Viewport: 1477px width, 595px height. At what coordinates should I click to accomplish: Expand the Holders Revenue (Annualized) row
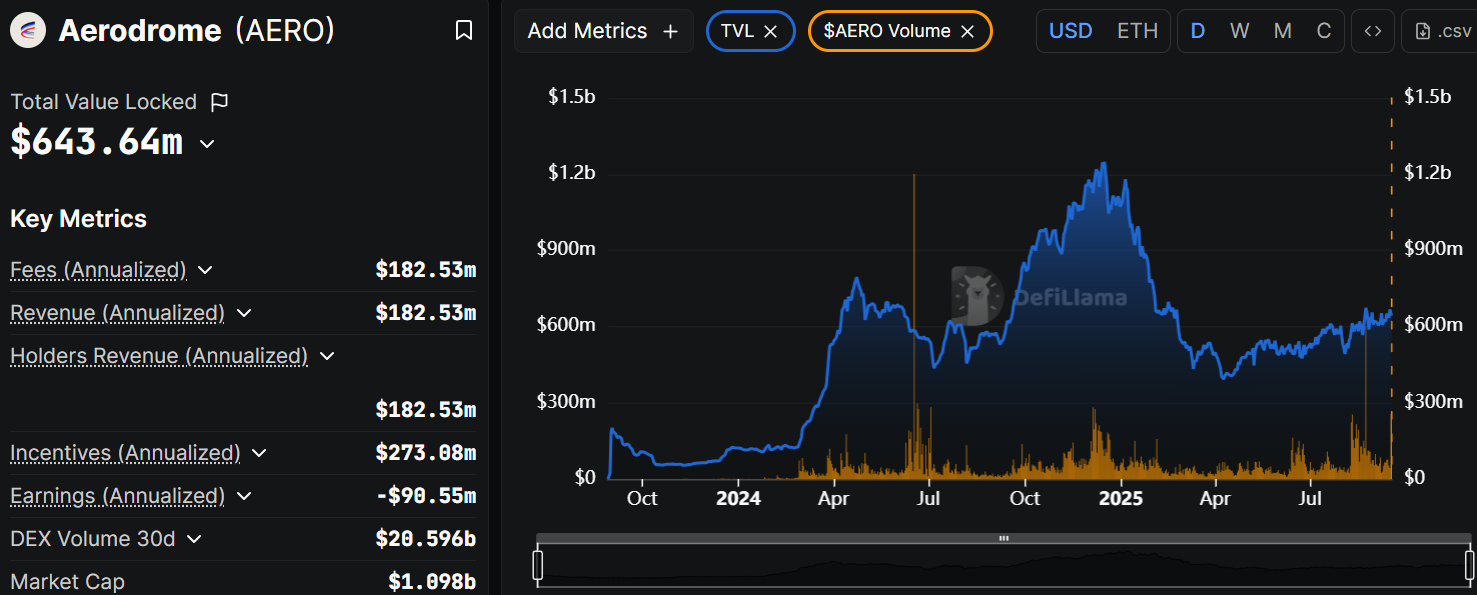(326, 356)
